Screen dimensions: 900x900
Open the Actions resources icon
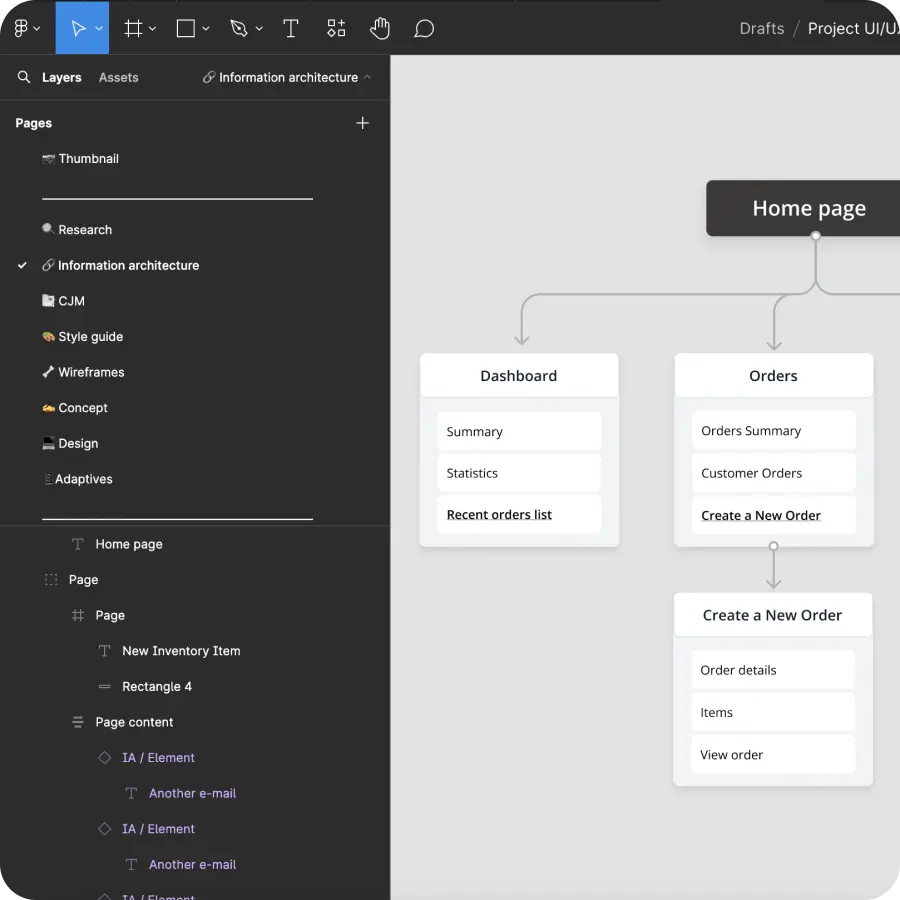[x=335, y=28]
